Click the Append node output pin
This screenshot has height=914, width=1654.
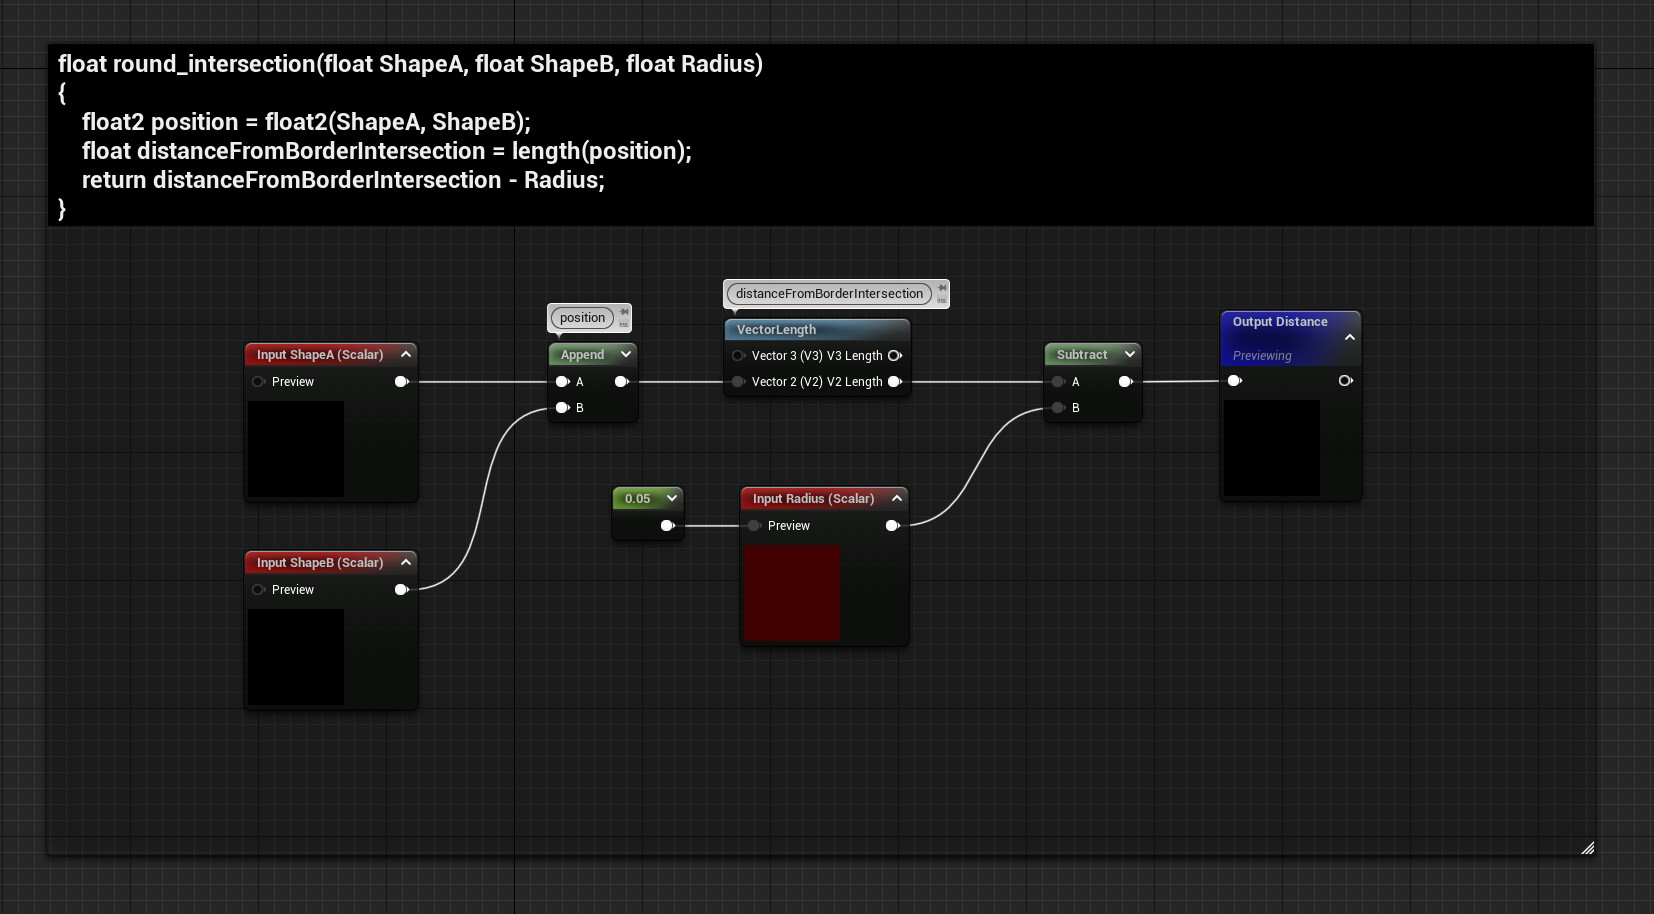[621, 381]
